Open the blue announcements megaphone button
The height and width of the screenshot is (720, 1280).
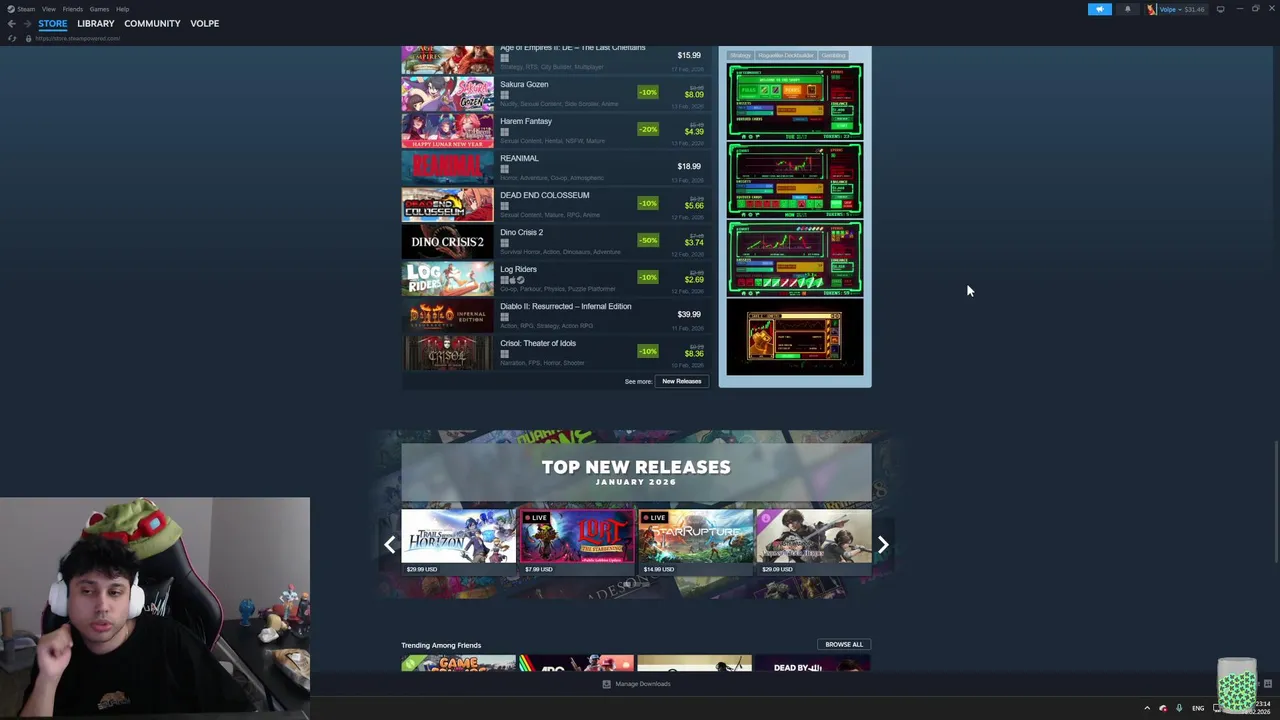pos(1099,9)
